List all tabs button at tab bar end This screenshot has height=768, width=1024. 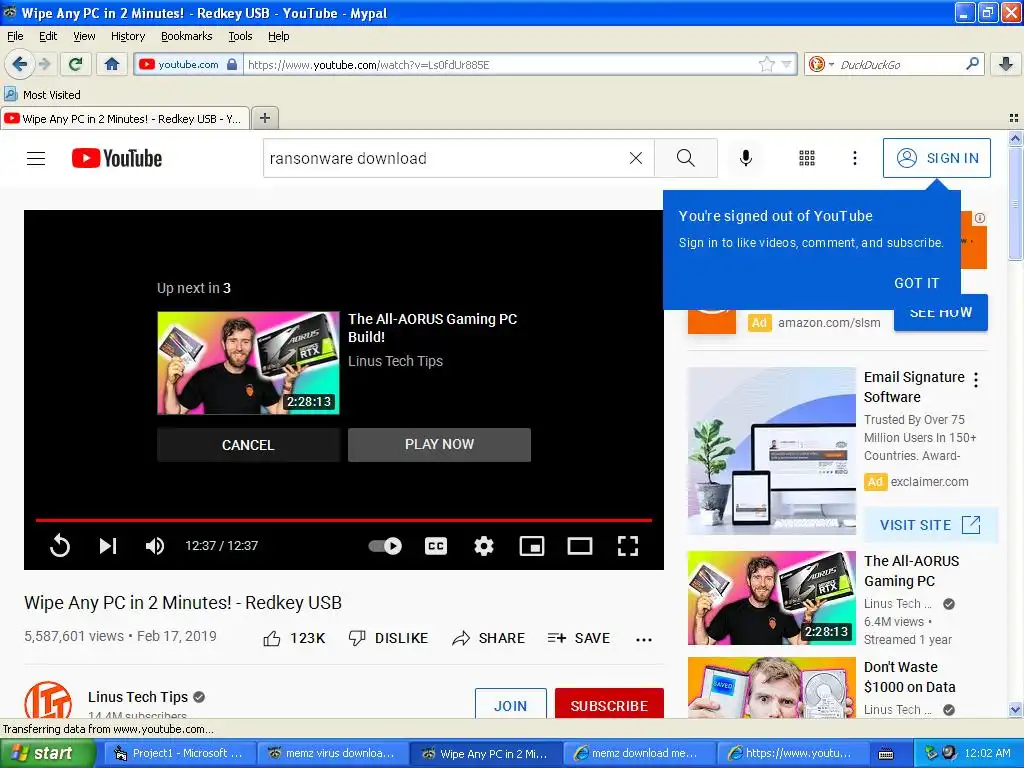click(1014, 118)
